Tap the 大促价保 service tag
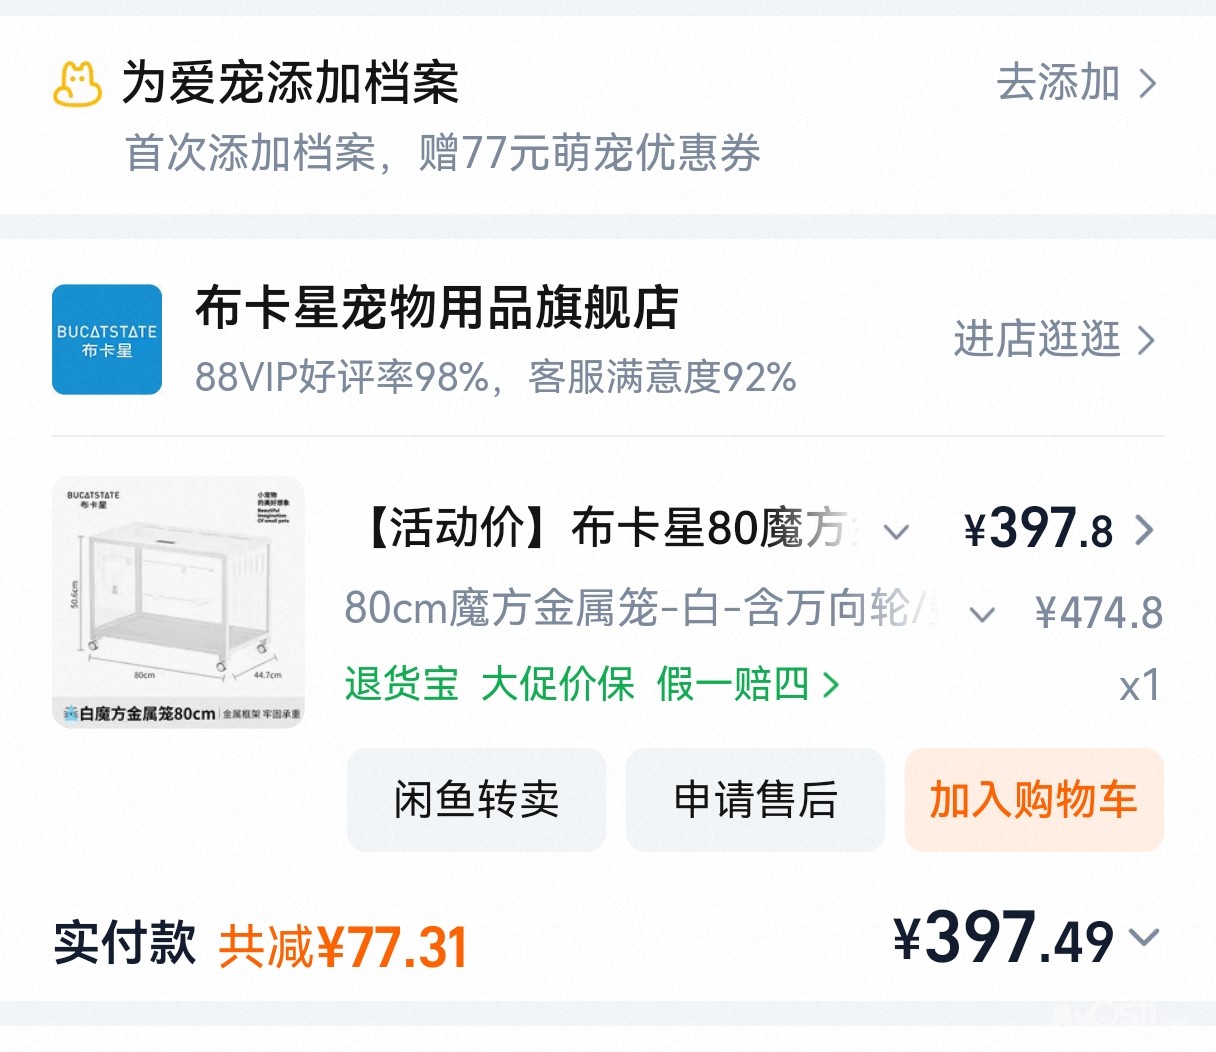Screen dimensions: 1216x1052 coord(558,685)
